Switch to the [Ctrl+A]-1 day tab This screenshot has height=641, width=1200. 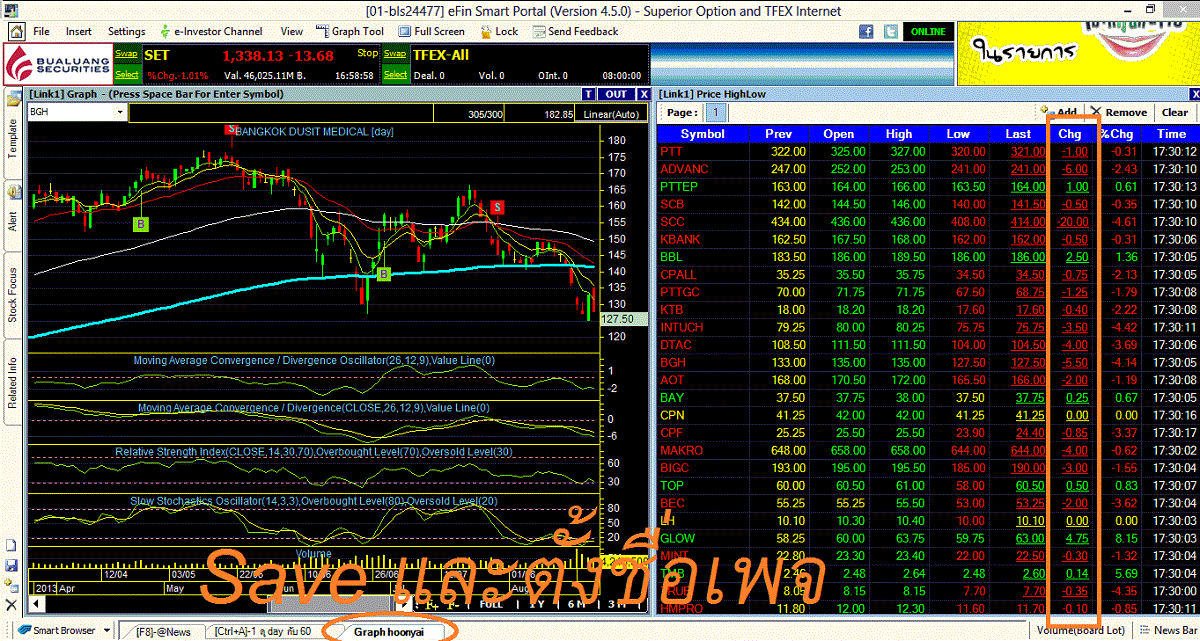click(263, 631)
